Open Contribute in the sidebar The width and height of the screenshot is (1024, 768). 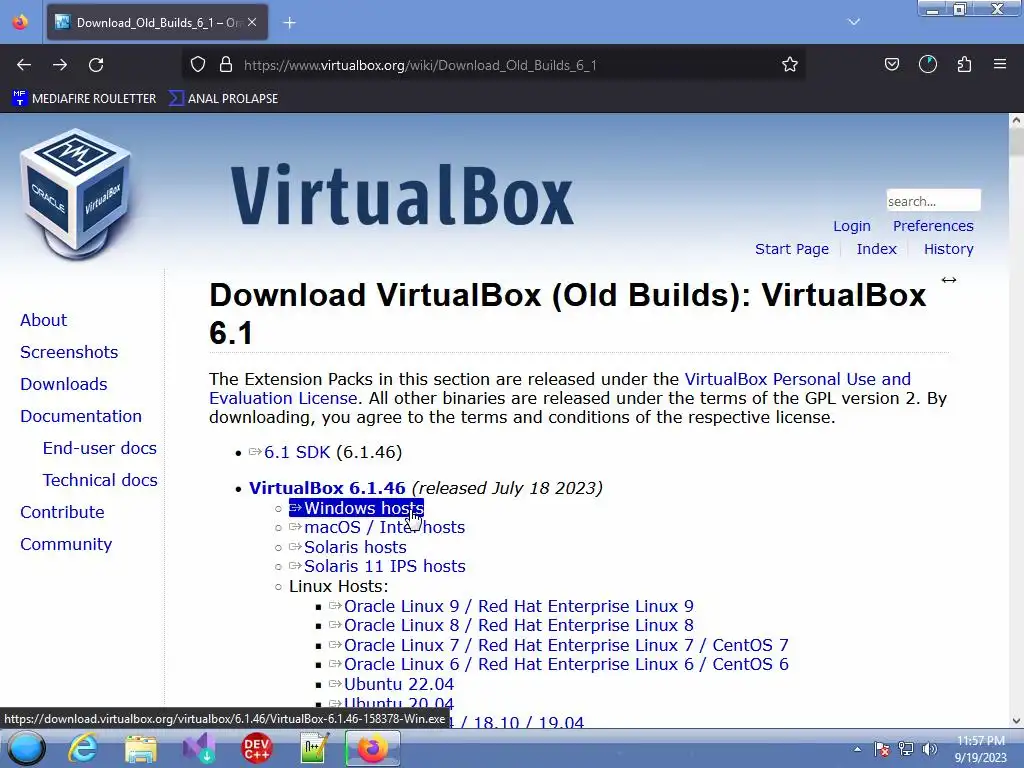(x=62, y=512)
